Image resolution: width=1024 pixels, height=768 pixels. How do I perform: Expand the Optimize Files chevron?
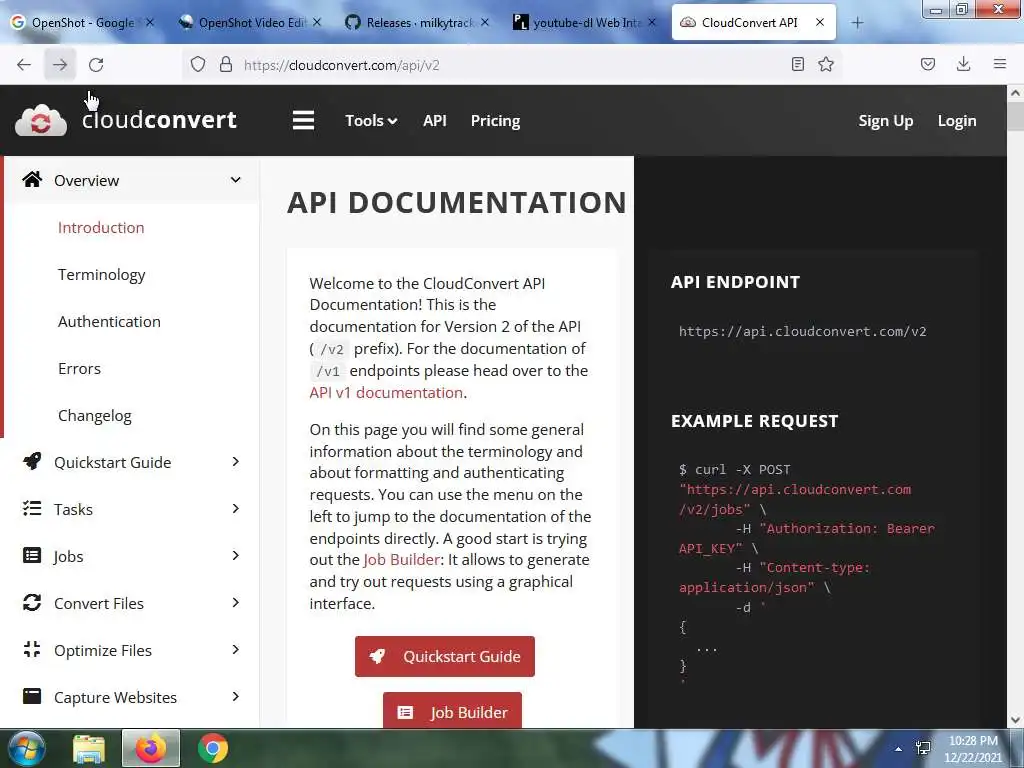coord(236,650)
